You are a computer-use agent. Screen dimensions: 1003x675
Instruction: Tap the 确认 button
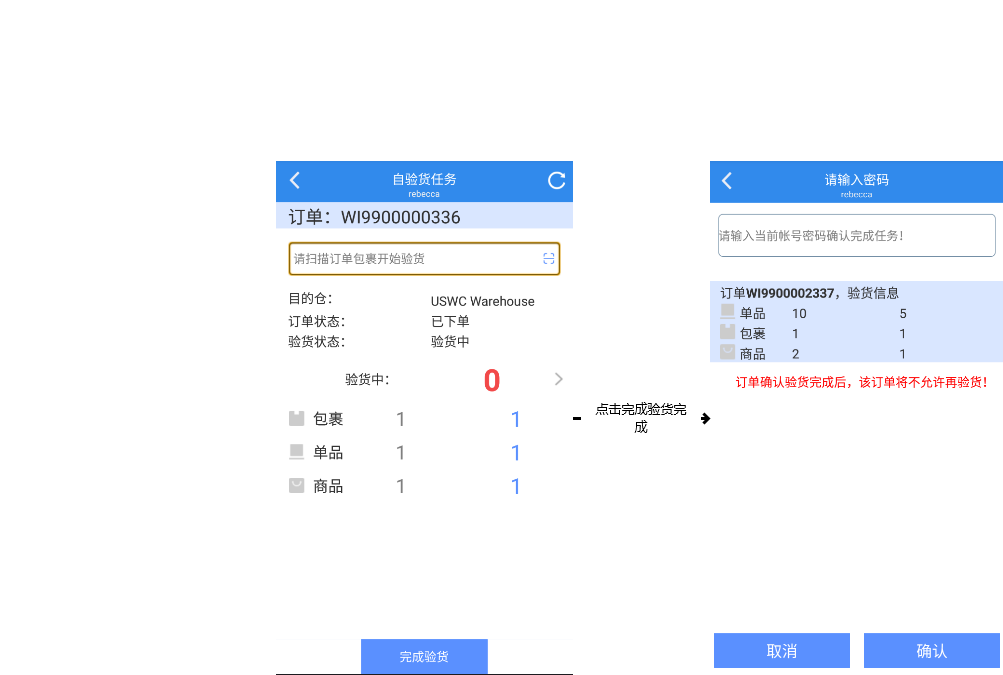931,651
